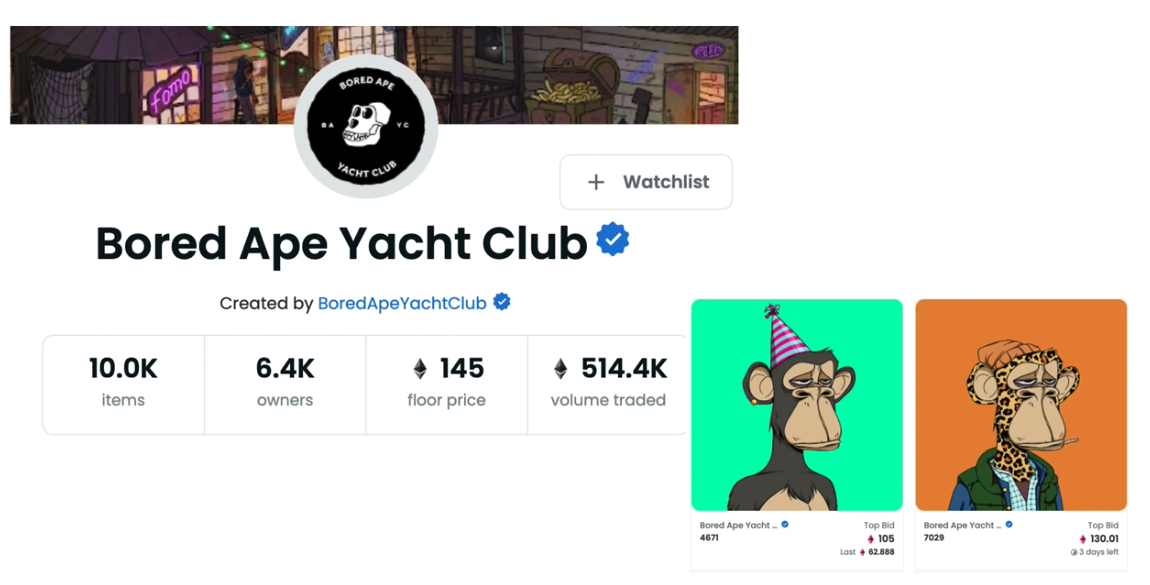Click the 514.4K volume traded stat box
The height and width of the screenshot is (585, 1150).
point(608,385)
